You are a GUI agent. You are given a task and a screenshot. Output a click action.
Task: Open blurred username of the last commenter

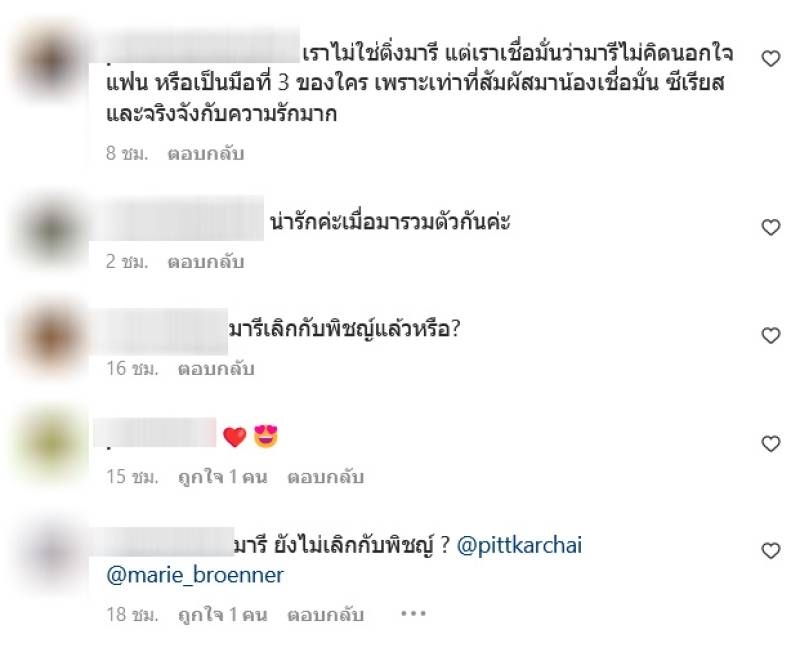point(163,542)
